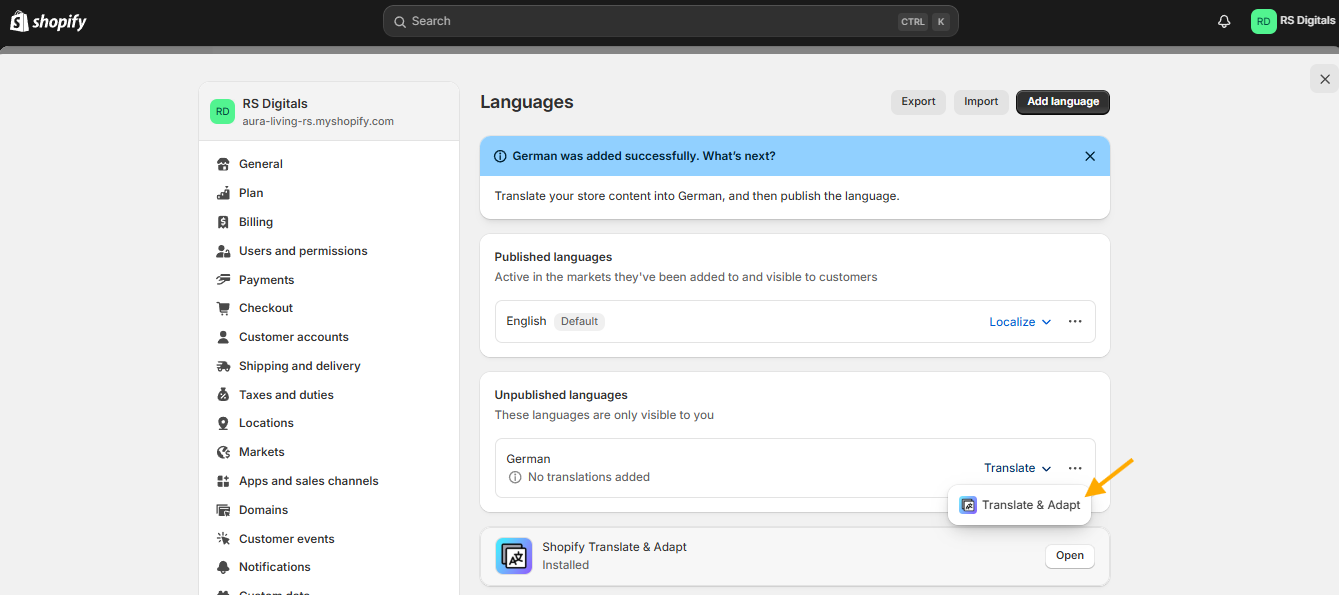Screen dimensions: 1339x595
Task: Close the settings panel
Action: click(1325, 79)
